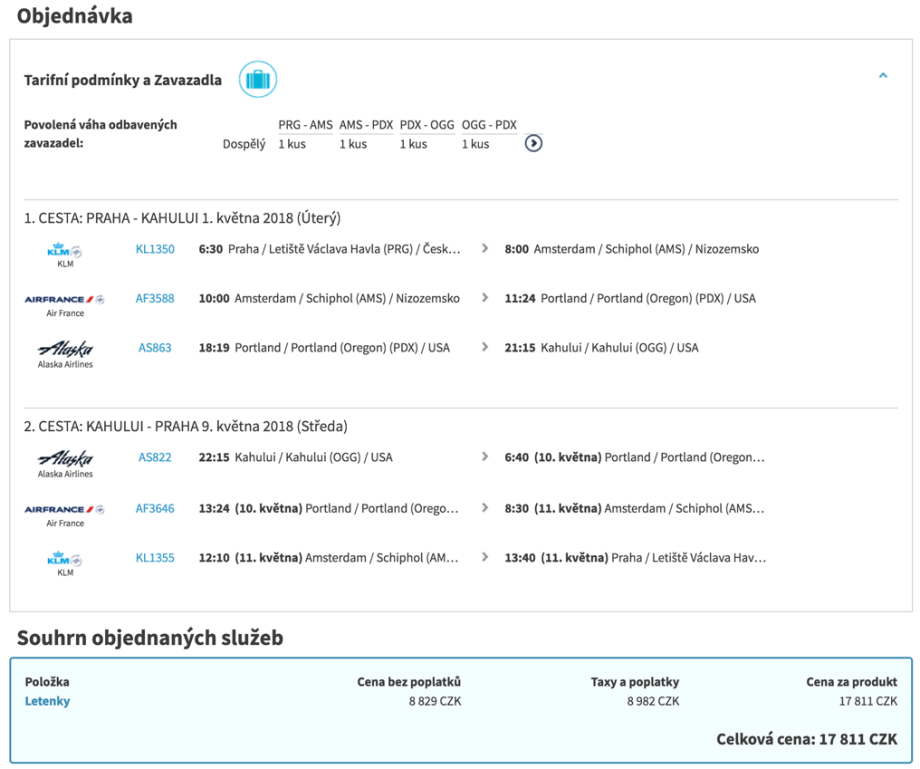Open flight number AS822 link
The image size is (920, 769).
[x=155, y=457]
